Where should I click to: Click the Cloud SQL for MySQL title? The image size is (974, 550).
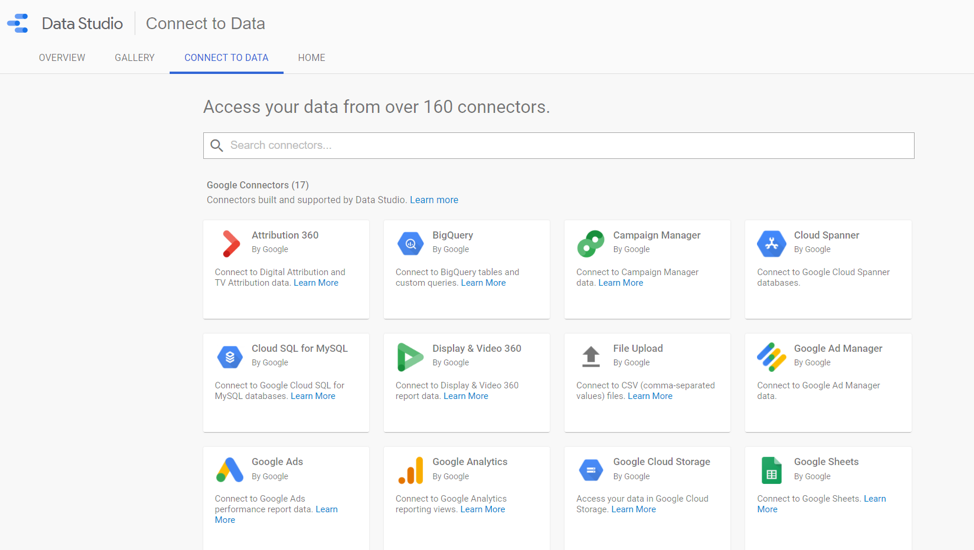tap(299, 349)
